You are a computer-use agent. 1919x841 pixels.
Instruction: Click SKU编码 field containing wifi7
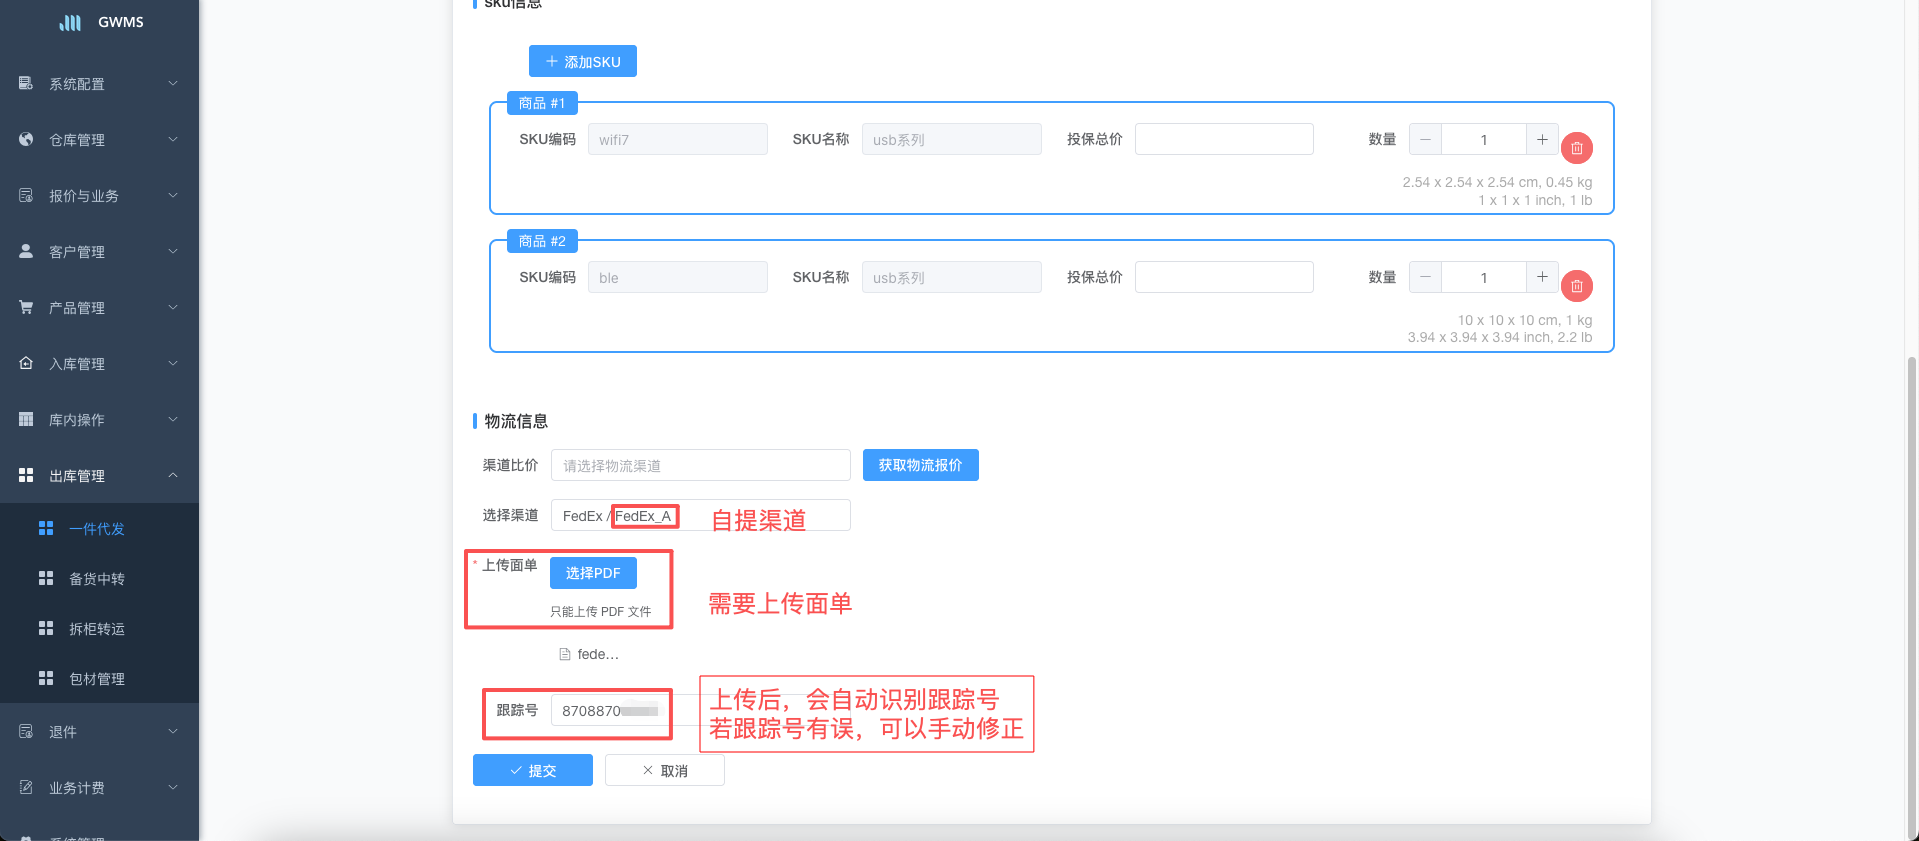[678, 139]
